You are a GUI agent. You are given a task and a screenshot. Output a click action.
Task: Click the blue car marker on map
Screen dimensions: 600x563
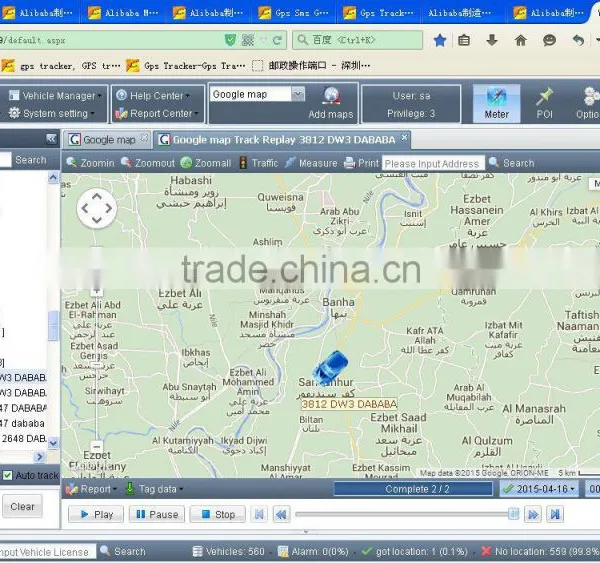pyautogui.click(x=330, y=368)
